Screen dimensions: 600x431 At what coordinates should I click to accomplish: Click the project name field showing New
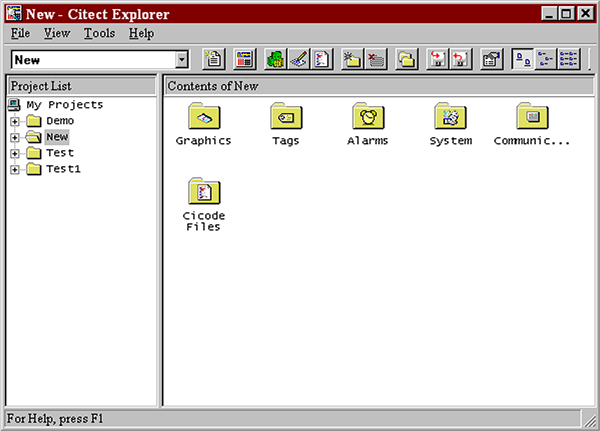coord(94,60)
